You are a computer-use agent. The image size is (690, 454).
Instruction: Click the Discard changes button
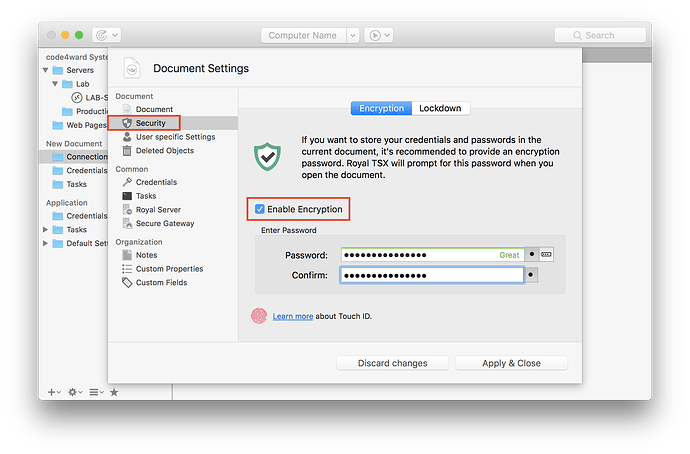coord(392,363)
